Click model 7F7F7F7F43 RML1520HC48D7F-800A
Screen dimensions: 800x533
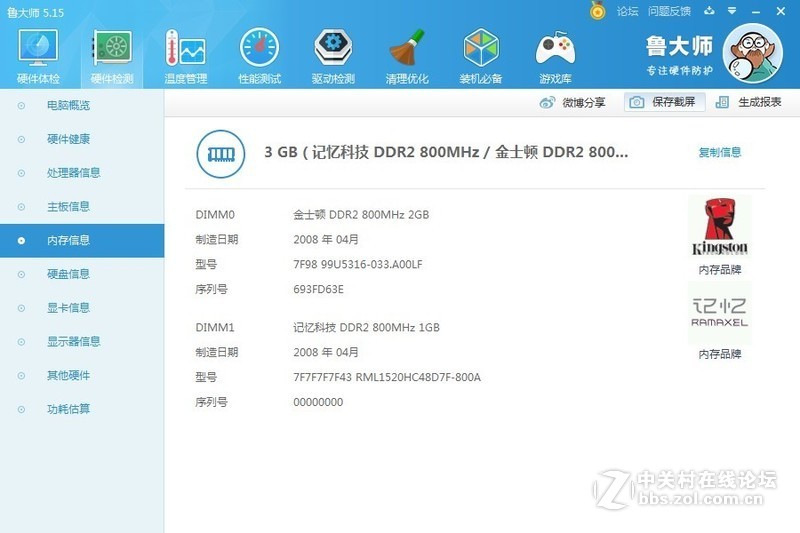click(387, 377)
